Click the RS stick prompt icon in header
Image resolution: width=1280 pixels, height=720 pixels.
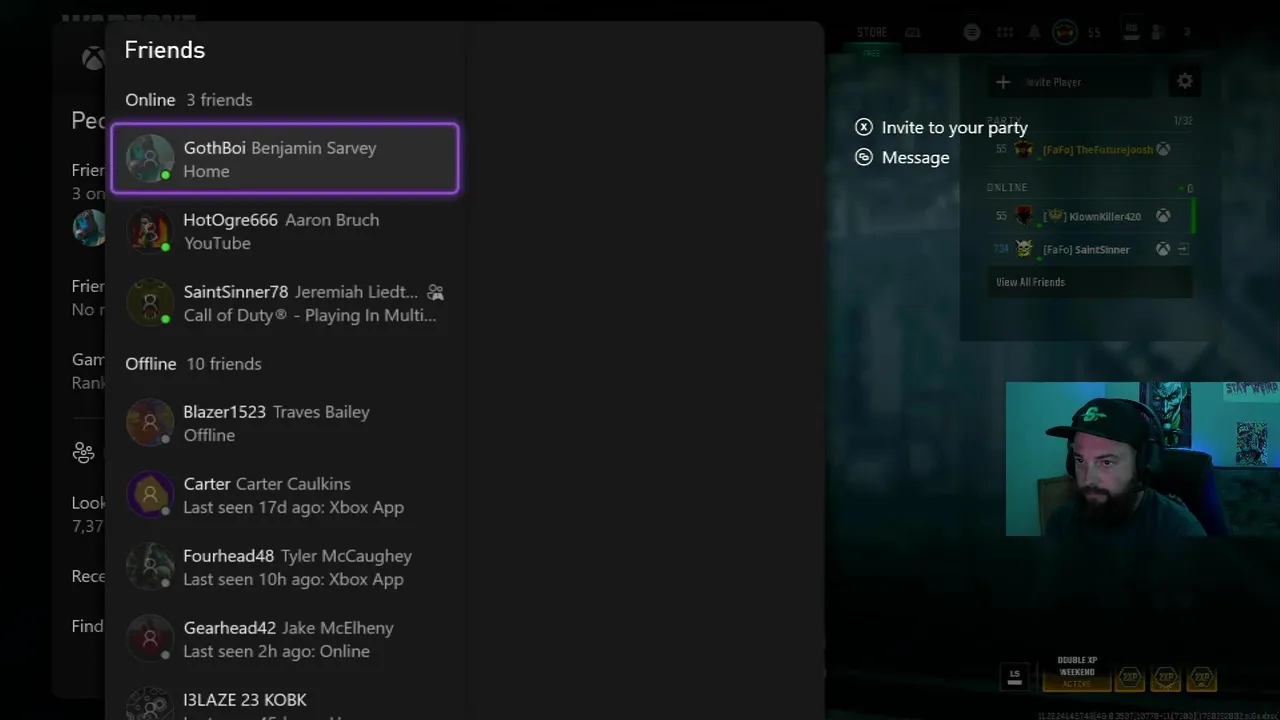pos(1131,31)
